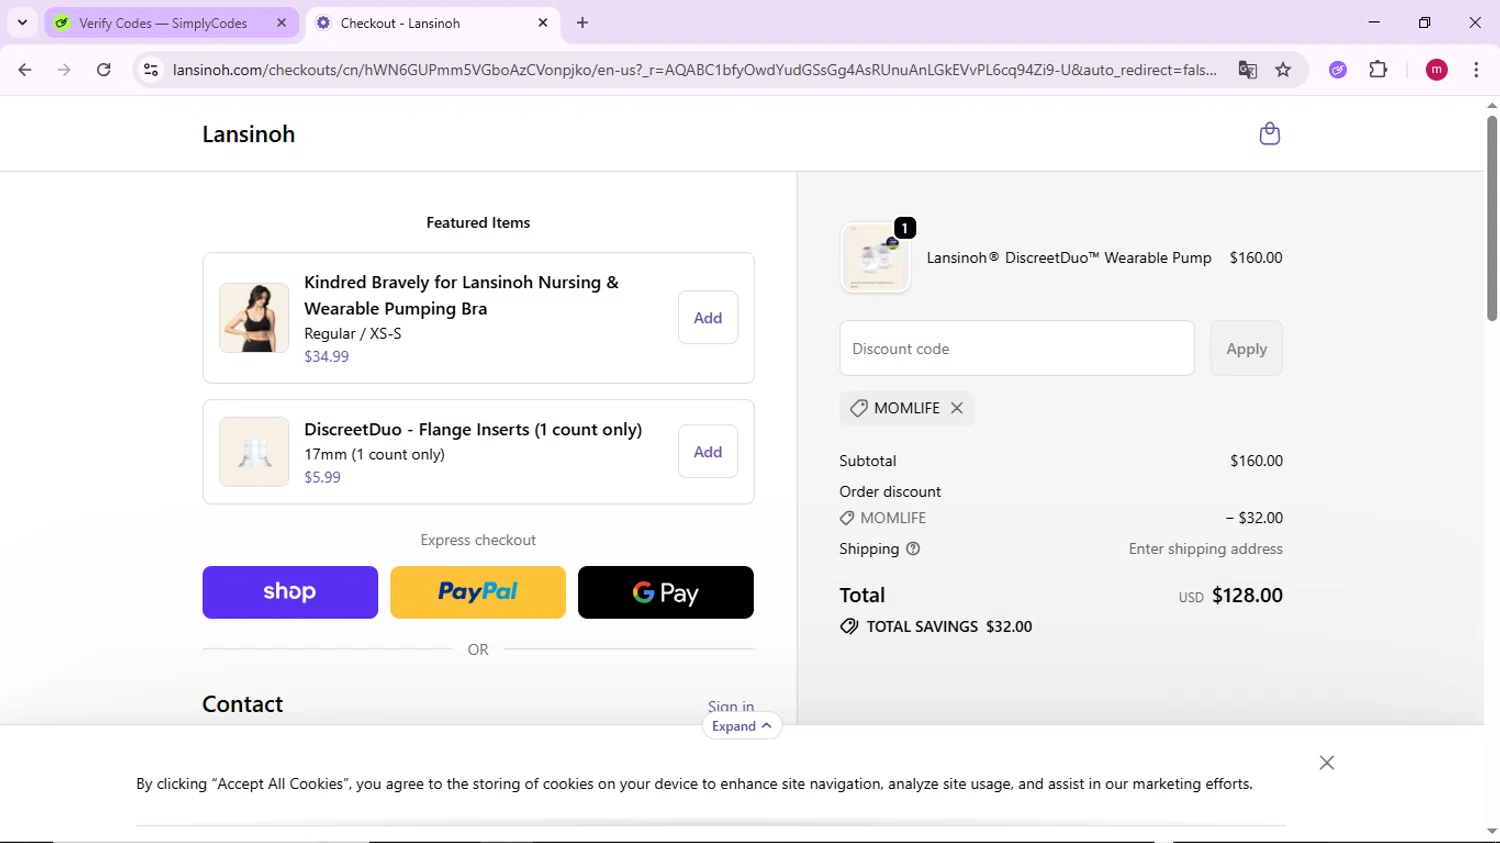Add the Kindred Bravely Nursing Bra
The image size is (1500, 843).
pos(708,318)
